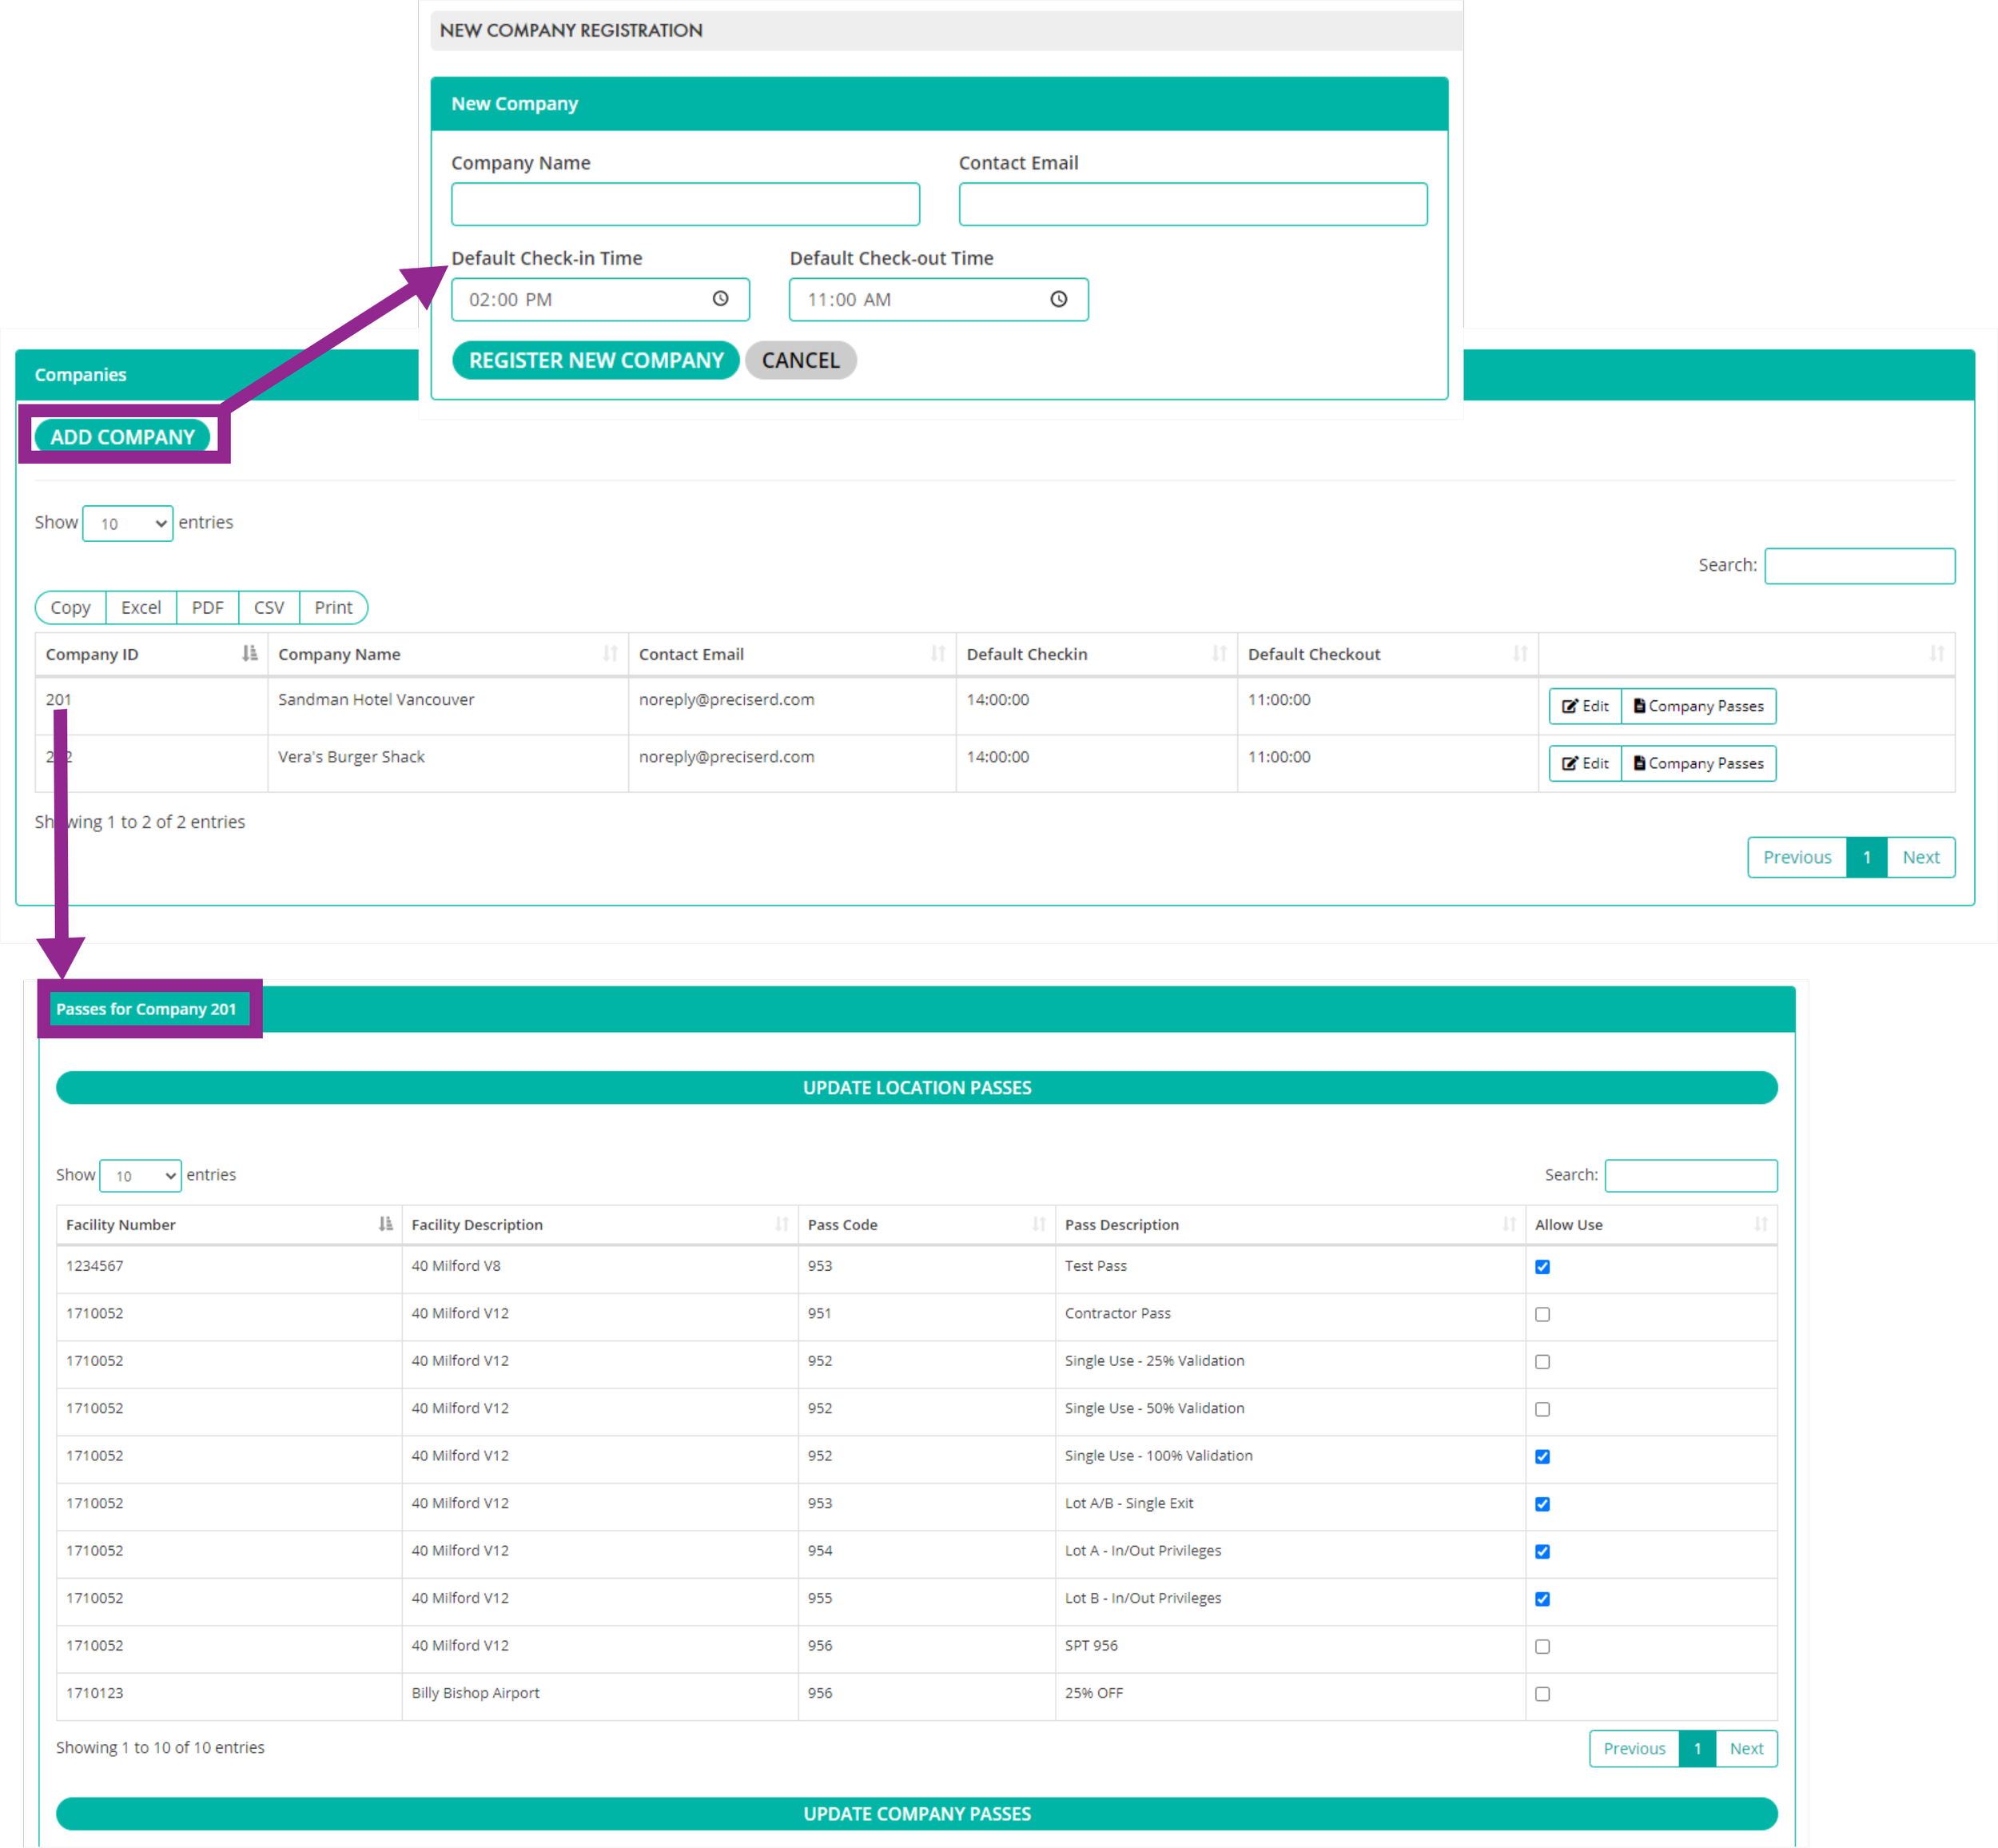
Task: Open Show entries dropdown in Companies panel
Action: (x=127, y=523)
